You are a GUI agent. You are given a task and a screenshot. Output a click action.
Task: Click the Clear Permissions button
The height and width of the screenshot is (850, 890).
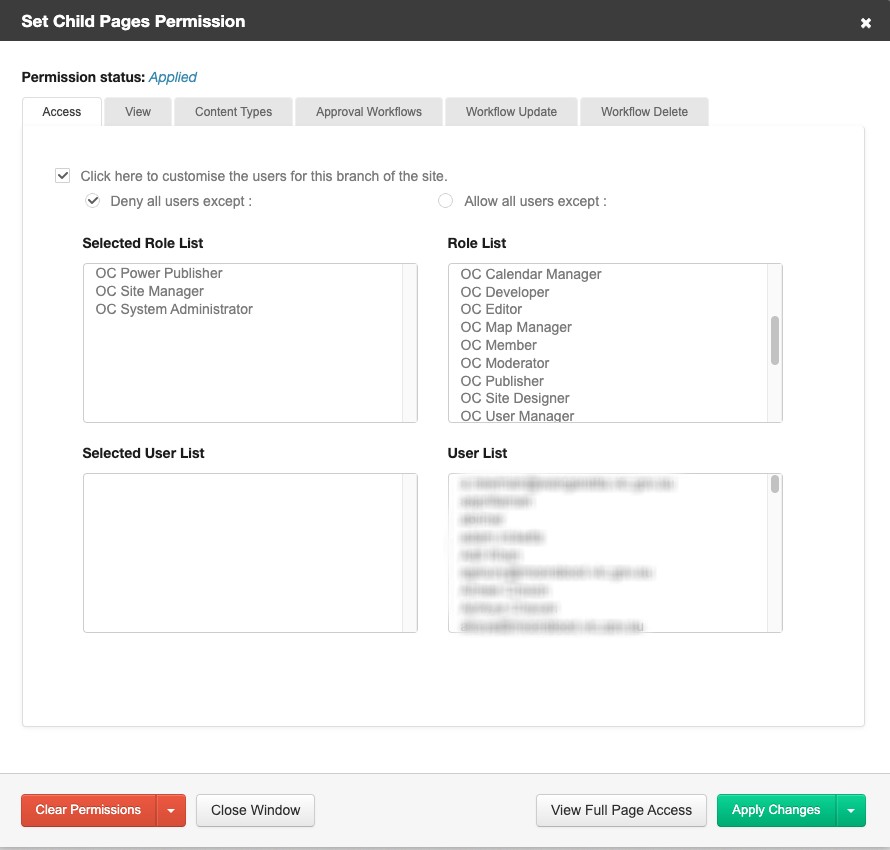tap(87, 810)
